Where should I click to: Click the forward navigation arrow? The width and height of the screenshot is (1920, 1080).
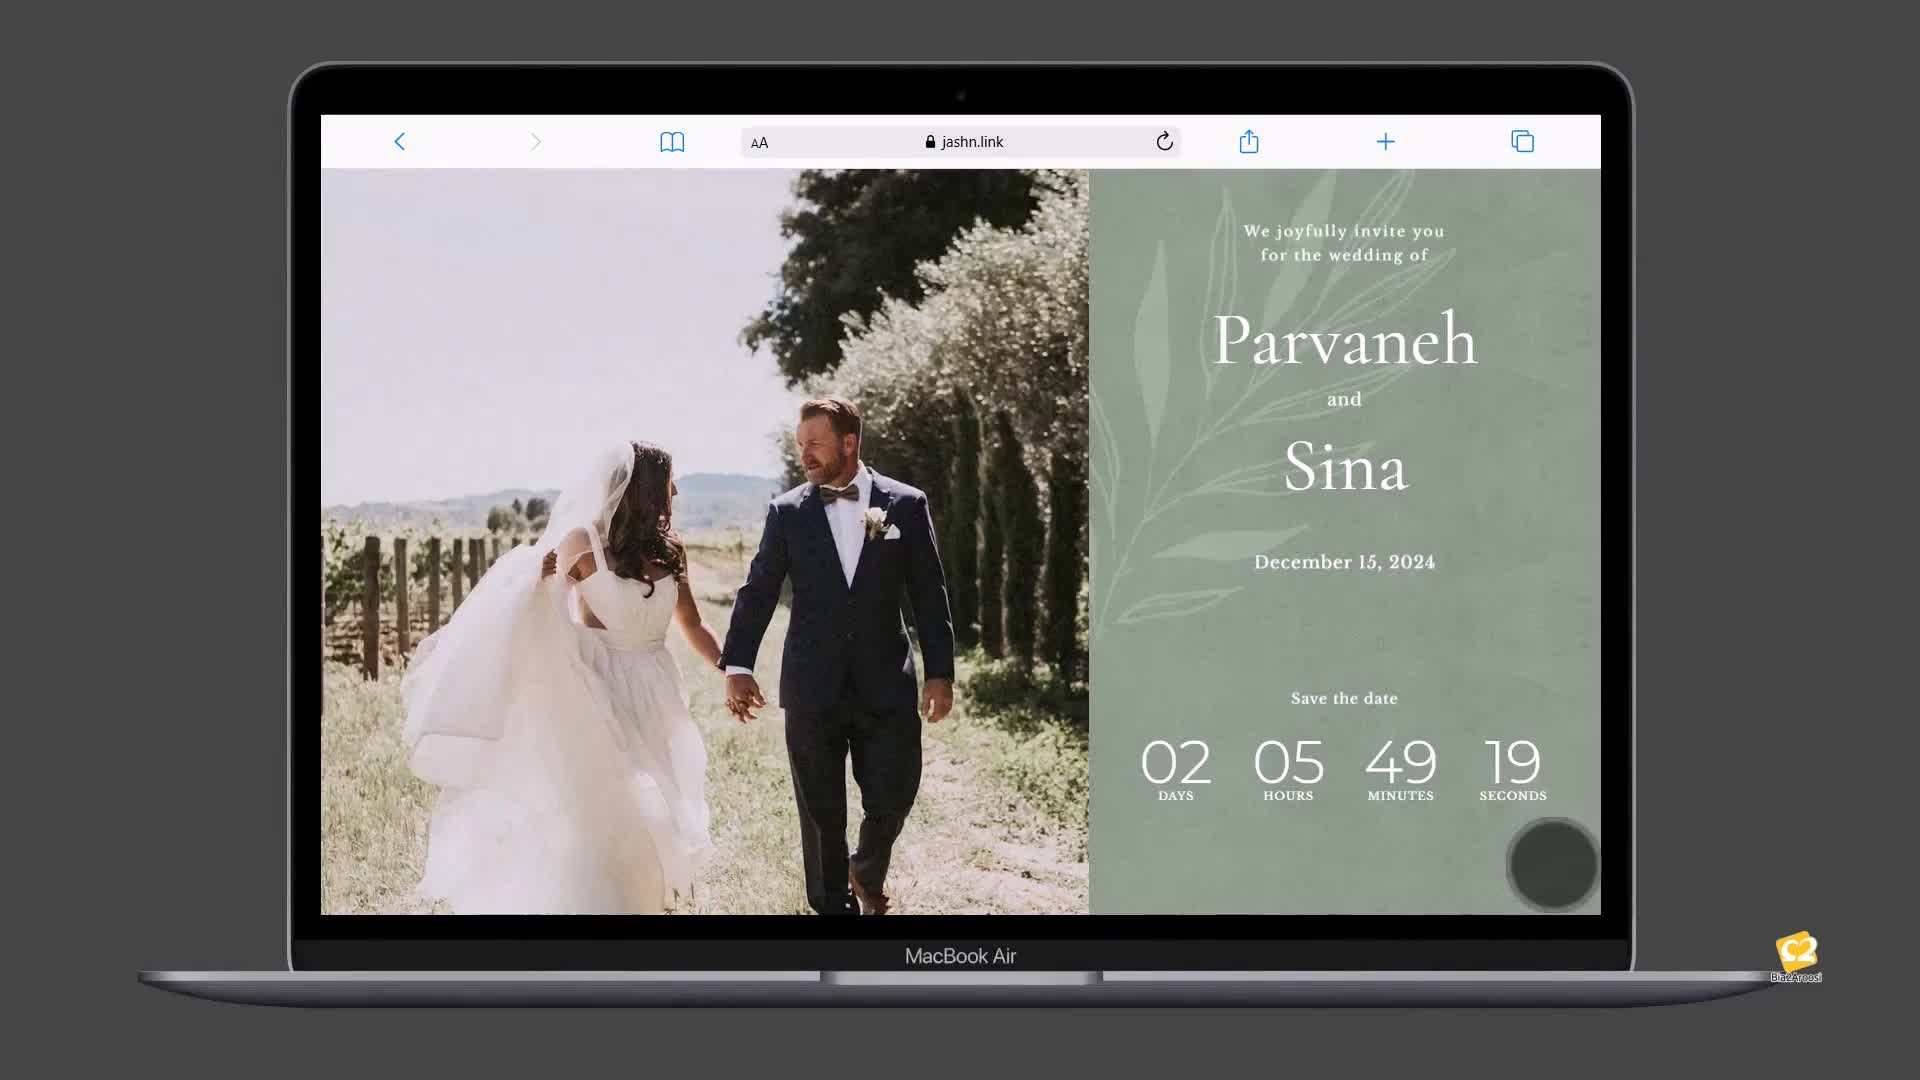click(536, 142)
